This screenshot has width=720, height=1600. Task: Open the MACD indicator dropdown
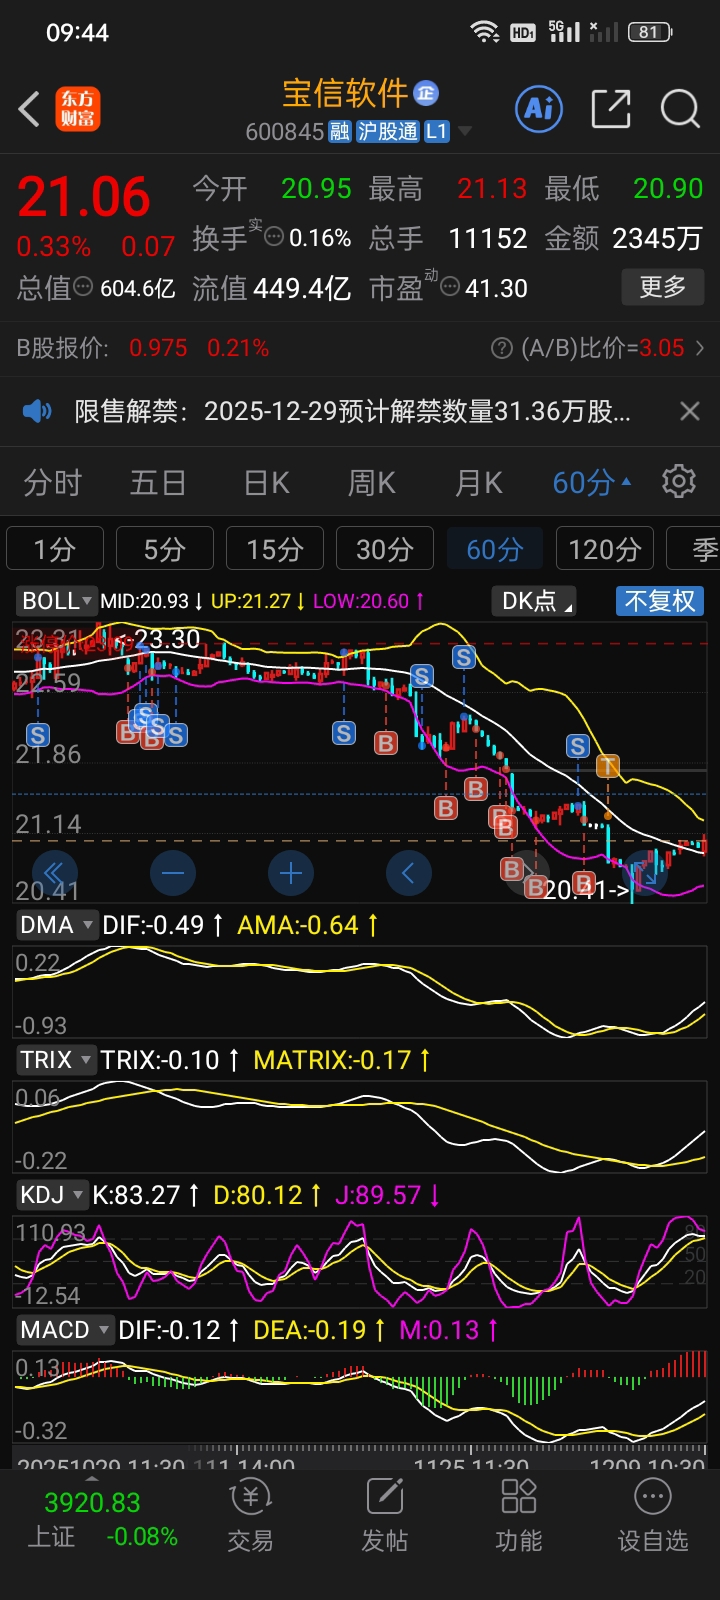tap(64, 1330)
